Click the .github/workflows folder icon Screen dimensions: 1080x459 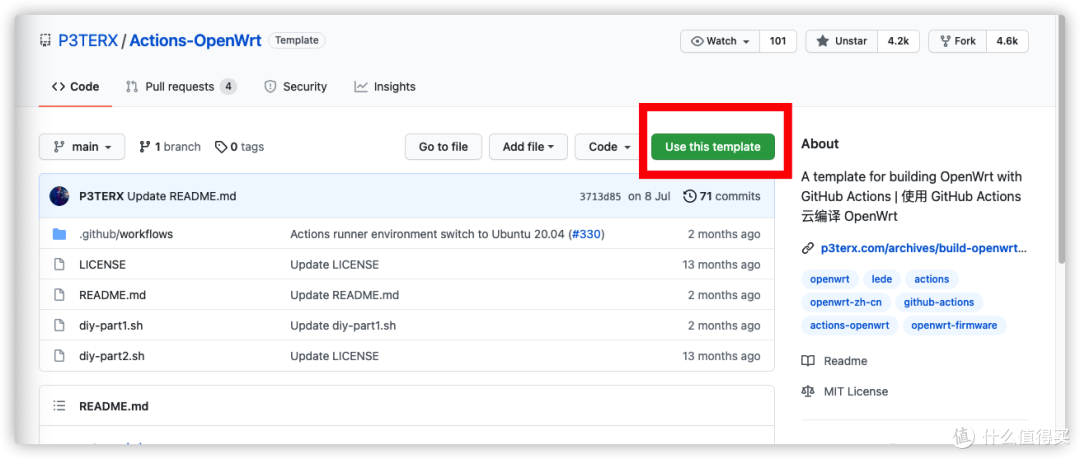[59, 234]
